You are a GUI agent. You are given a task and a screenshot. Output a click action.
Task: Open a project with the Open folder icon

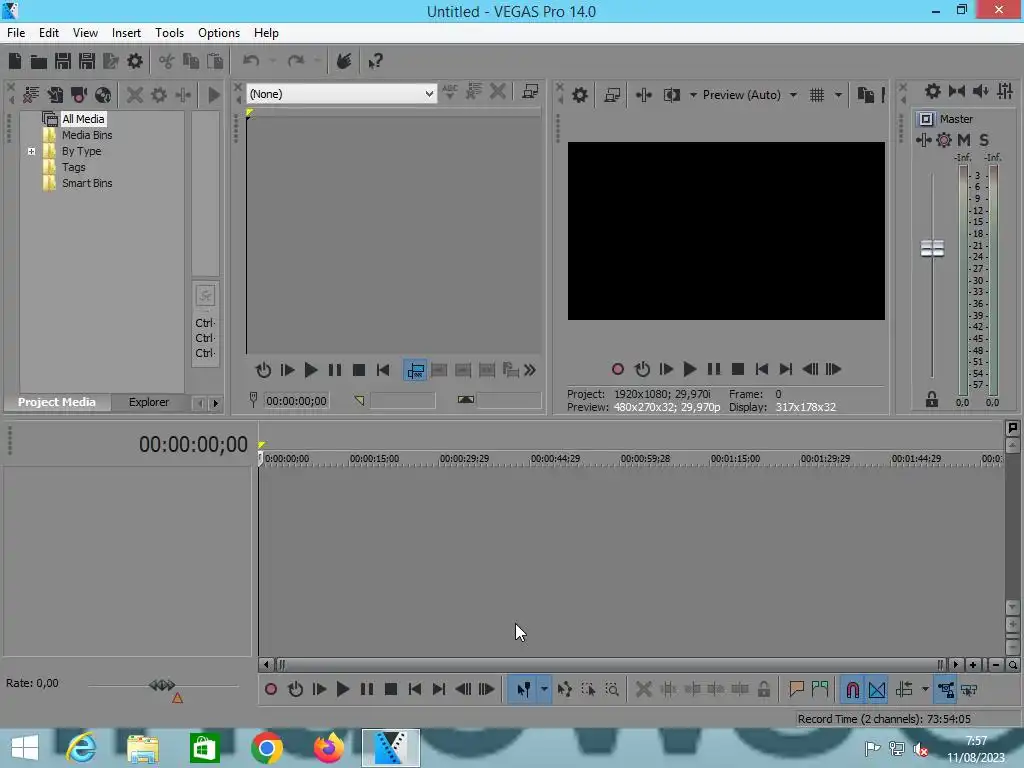[x=39, y=61]
